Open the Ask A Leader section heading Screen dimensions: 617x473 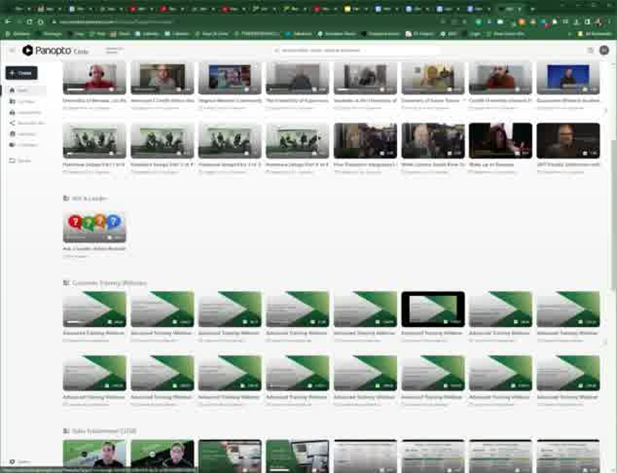(84, 199)
